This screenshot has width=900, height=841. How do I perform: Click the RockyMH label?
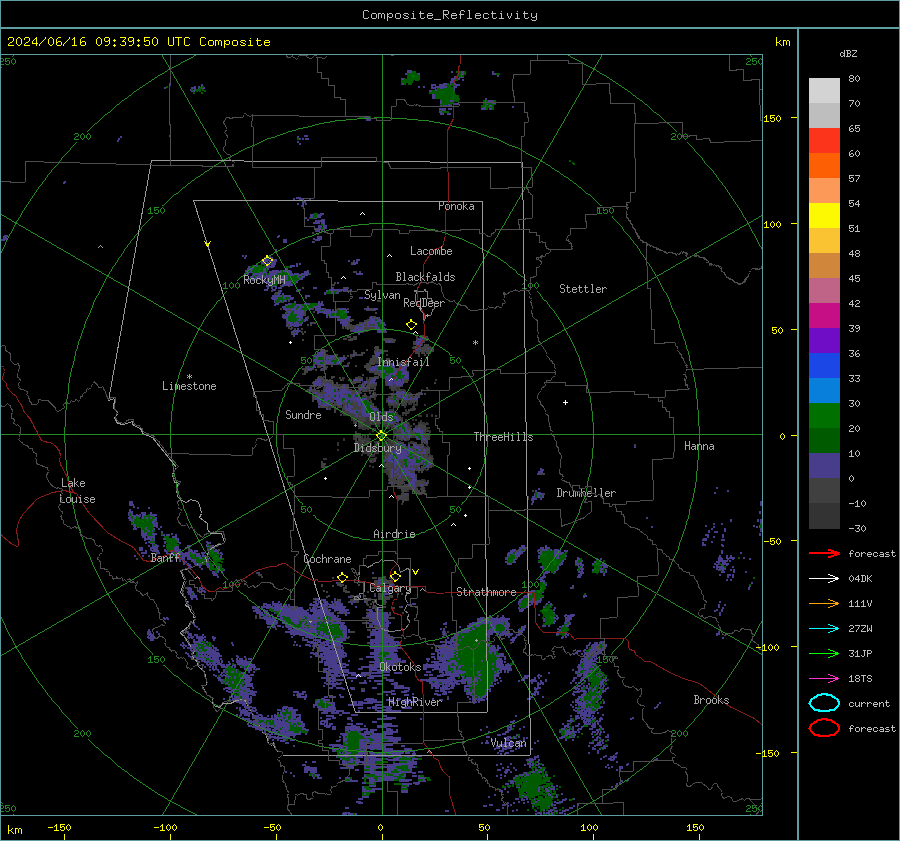265,280
